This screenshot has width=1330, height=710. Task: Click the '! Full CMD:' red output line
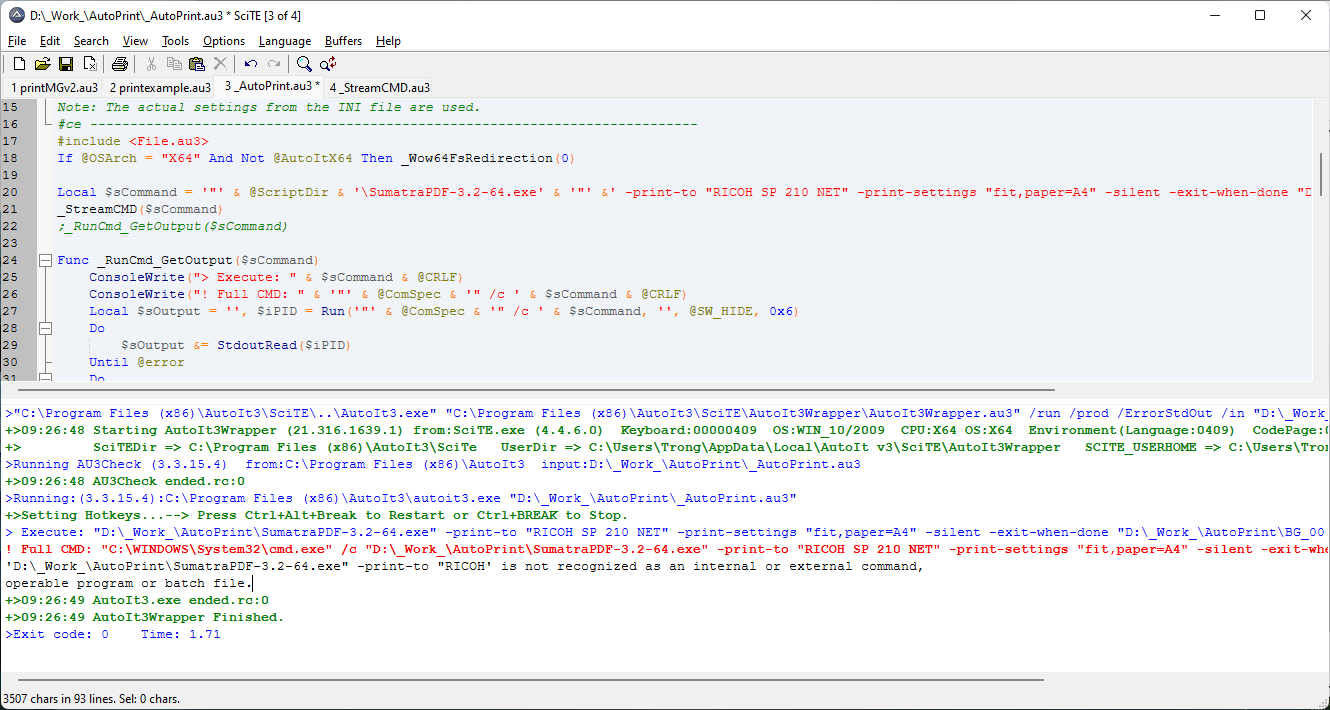tap(667, 549)
